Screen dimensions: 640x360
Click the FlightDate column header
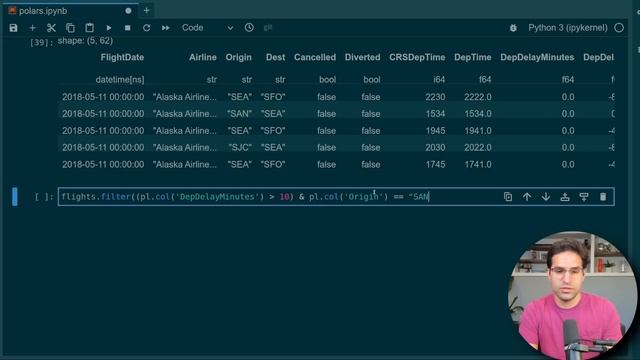pos(122,58)
